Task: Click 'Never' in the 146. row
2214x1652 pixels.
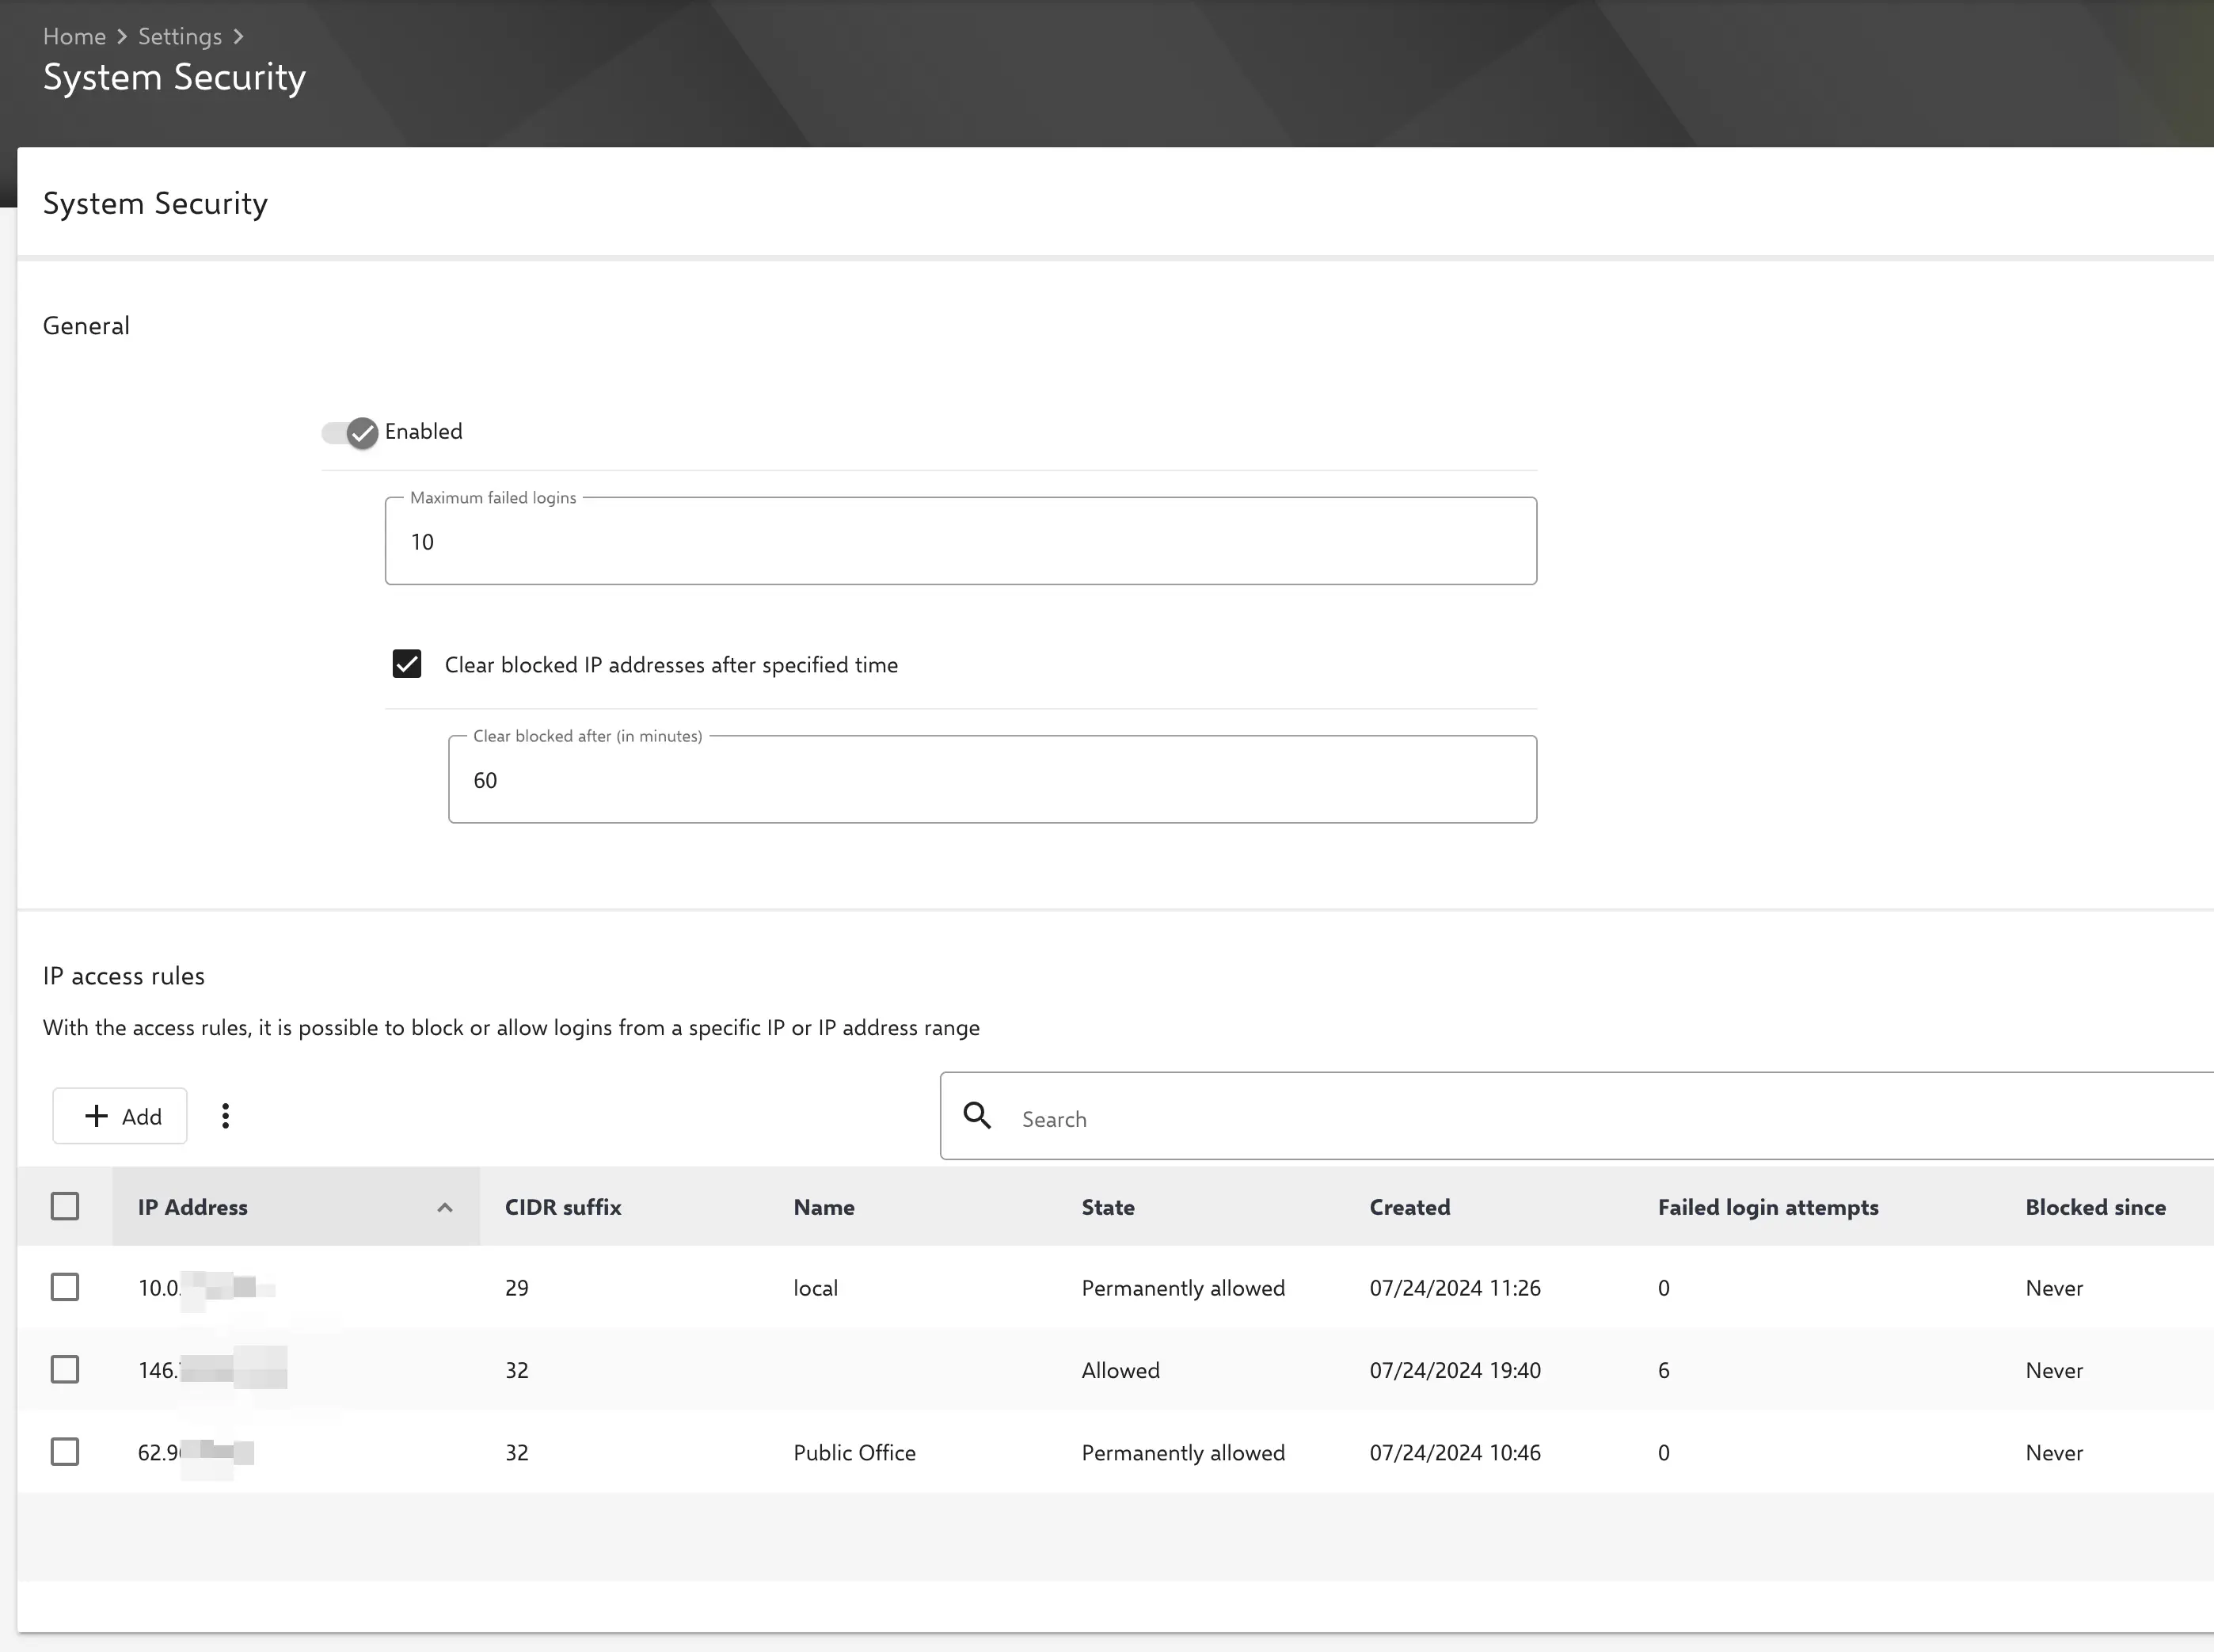Action: [2054, 1370]
